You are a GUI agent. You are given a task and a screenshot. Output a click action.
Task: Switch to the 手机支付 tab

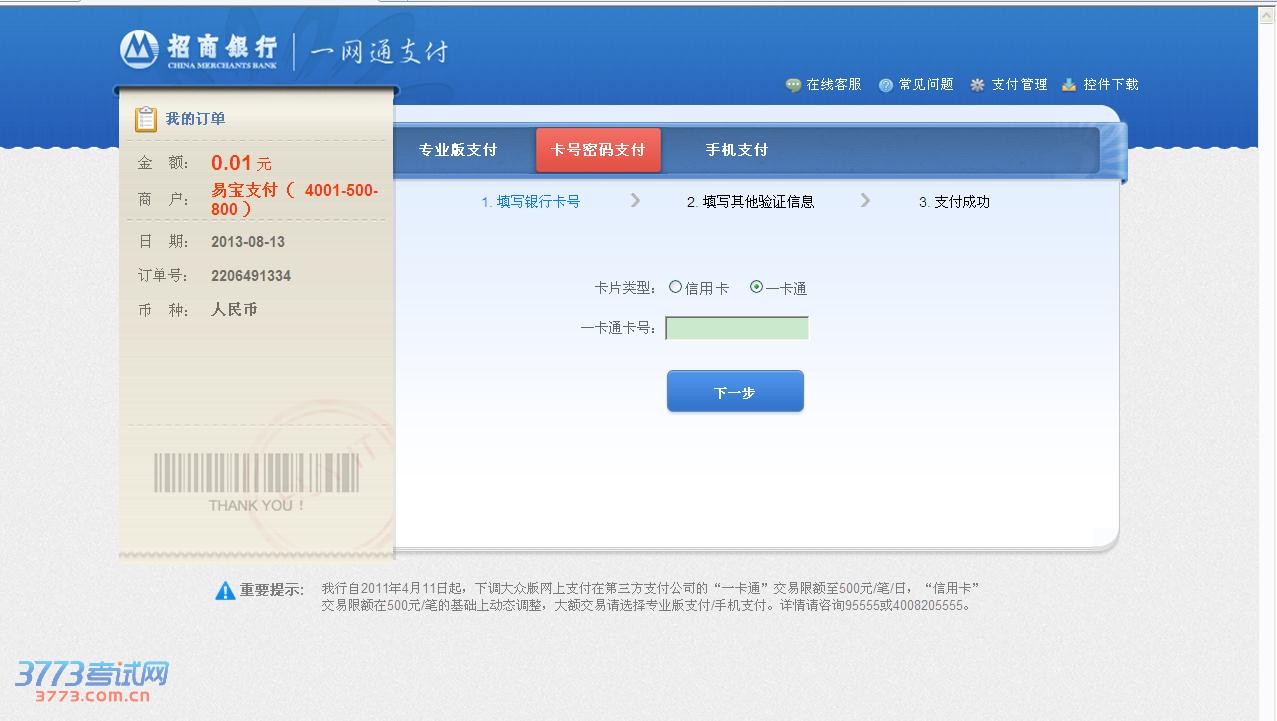click(736, 150)
